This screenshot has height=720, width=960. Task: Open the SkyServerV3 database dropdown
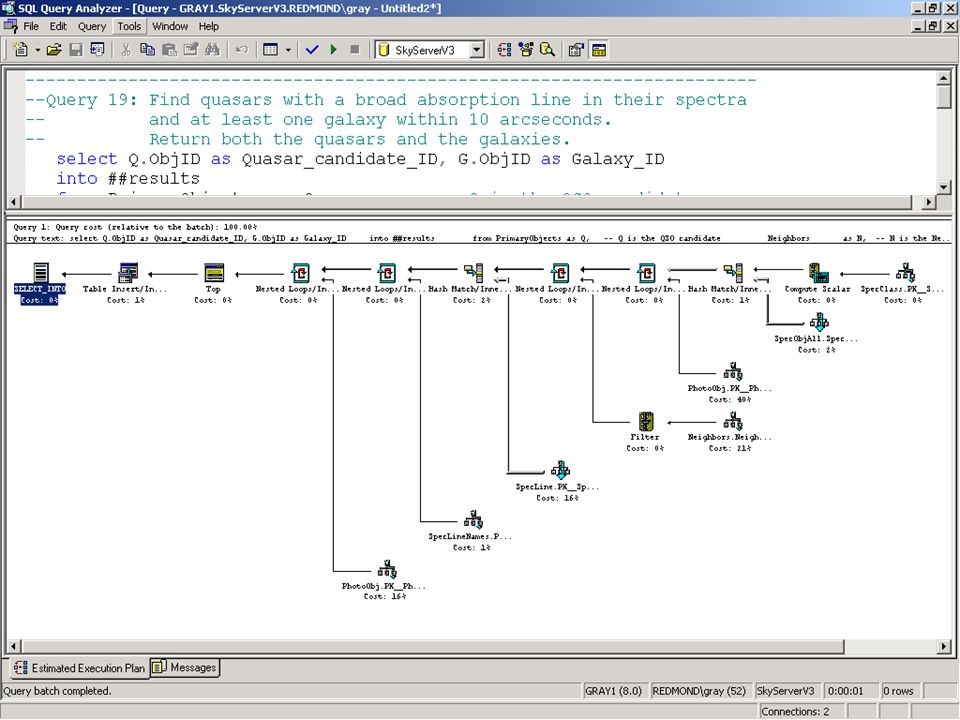(x=477, y=50)
